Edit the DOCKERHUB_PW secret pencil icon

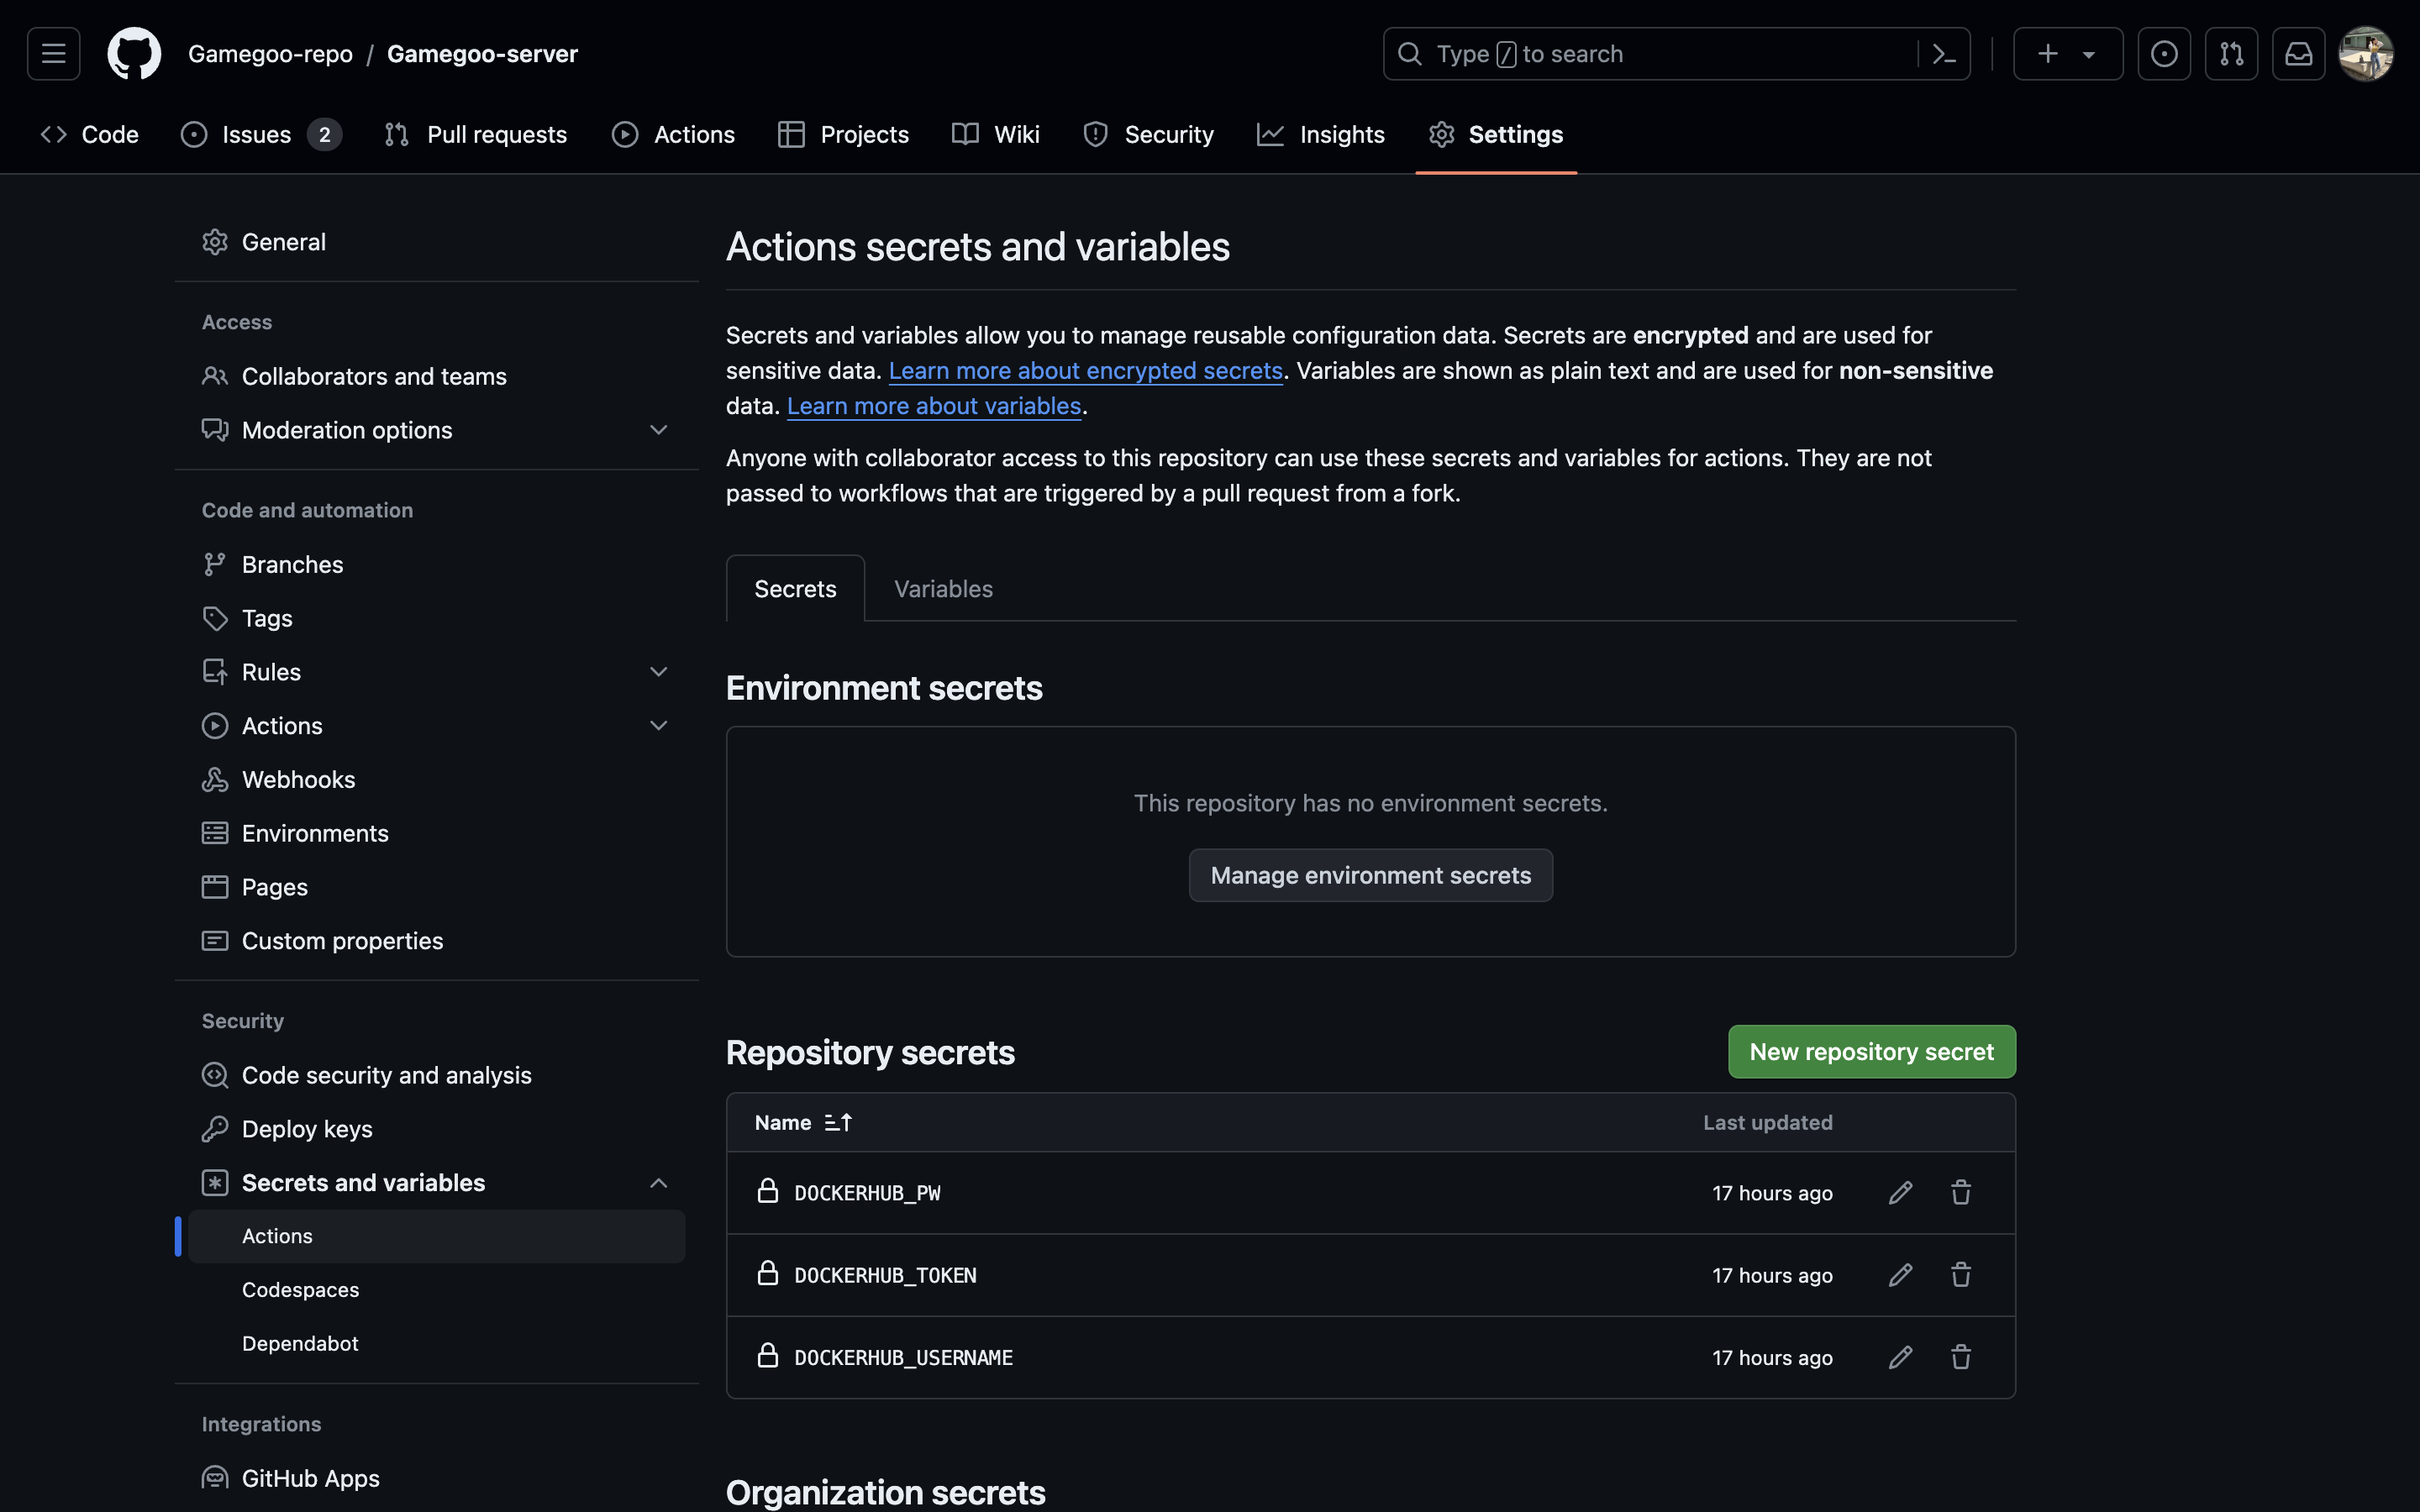coord(1900,1192)
